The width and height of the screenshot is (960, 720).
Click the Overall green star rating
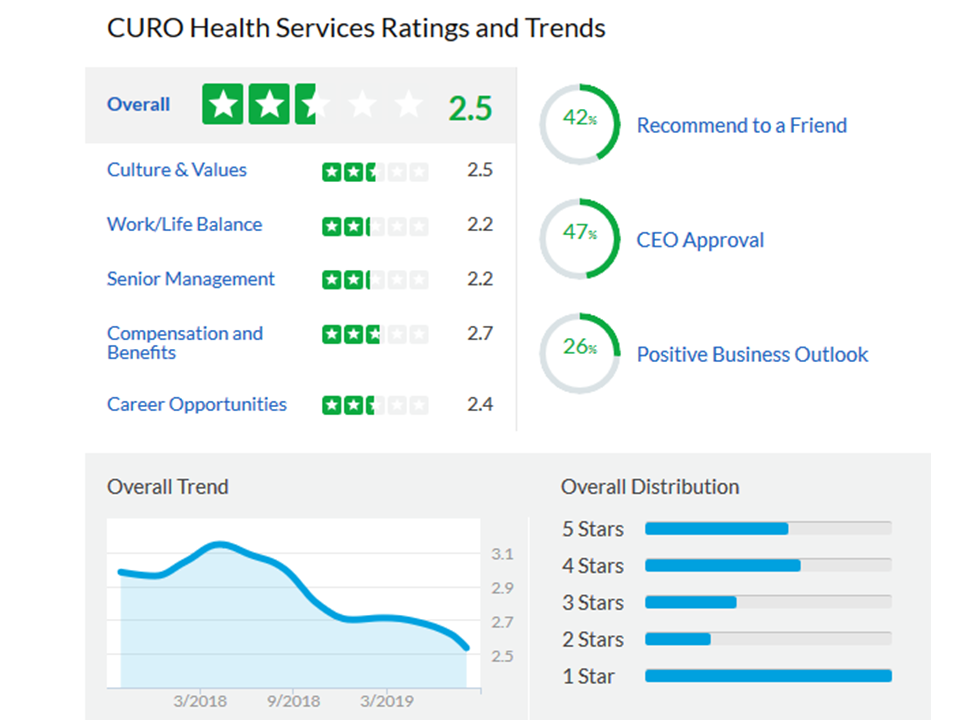click(x=312, y=105)
